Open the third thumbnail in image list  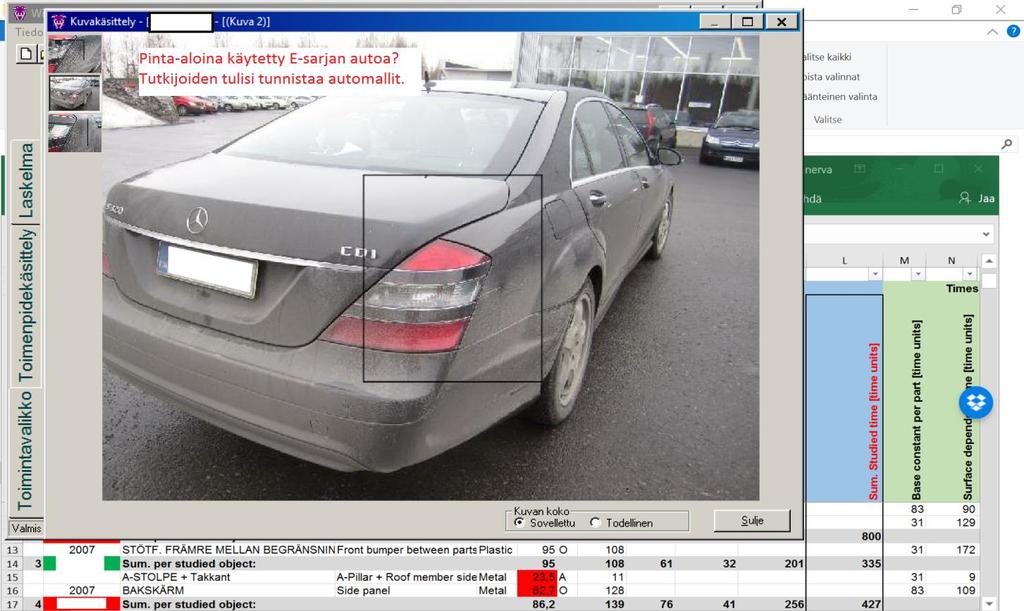click(x=74, y=133)
